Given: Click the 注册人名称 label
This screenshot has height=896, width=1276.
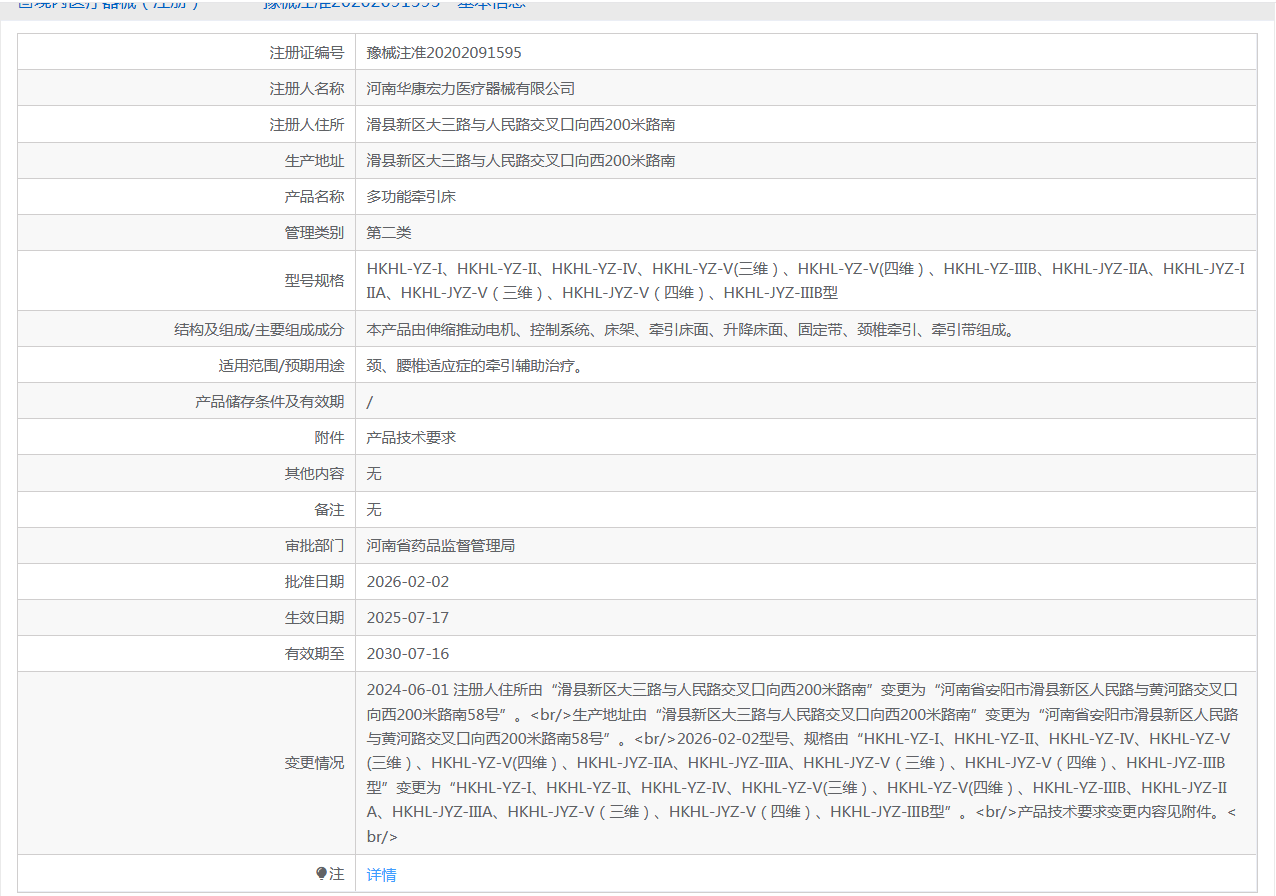Looking at the screenshot, I should pyautogui.click(x=306, y=89).
